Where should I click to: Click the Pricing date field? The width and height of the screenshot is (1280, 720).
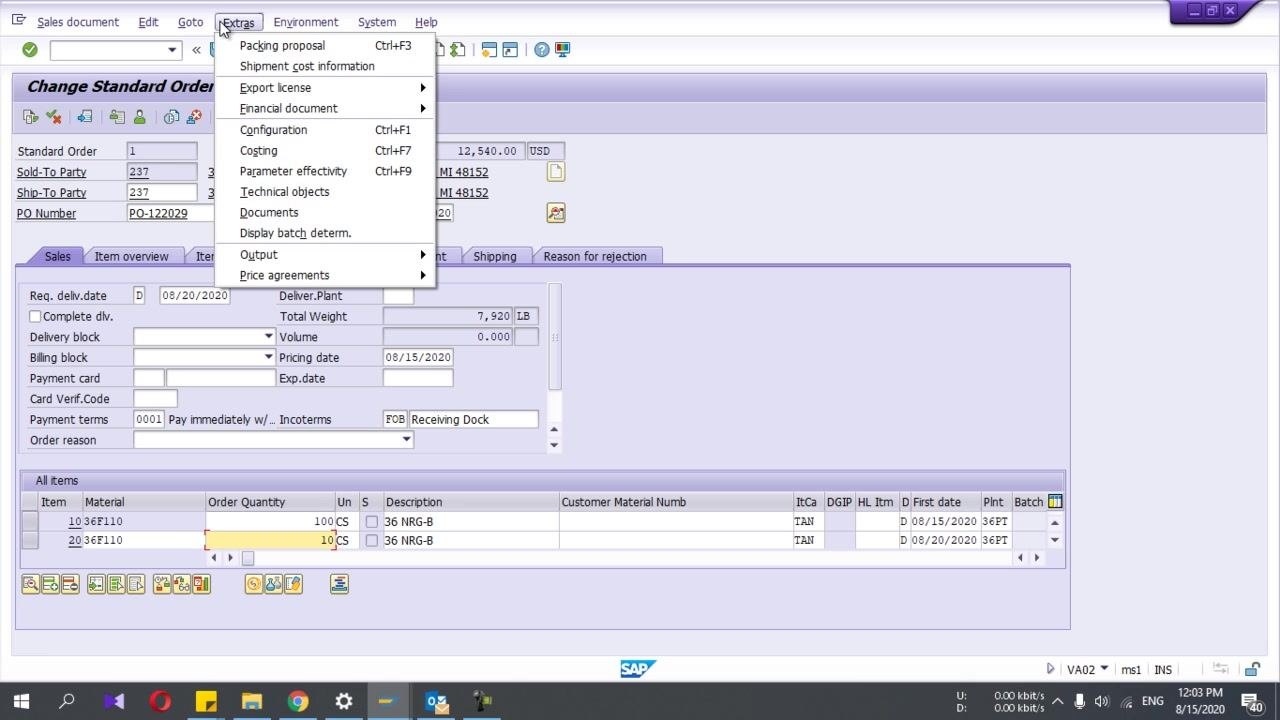coord(418,357)
